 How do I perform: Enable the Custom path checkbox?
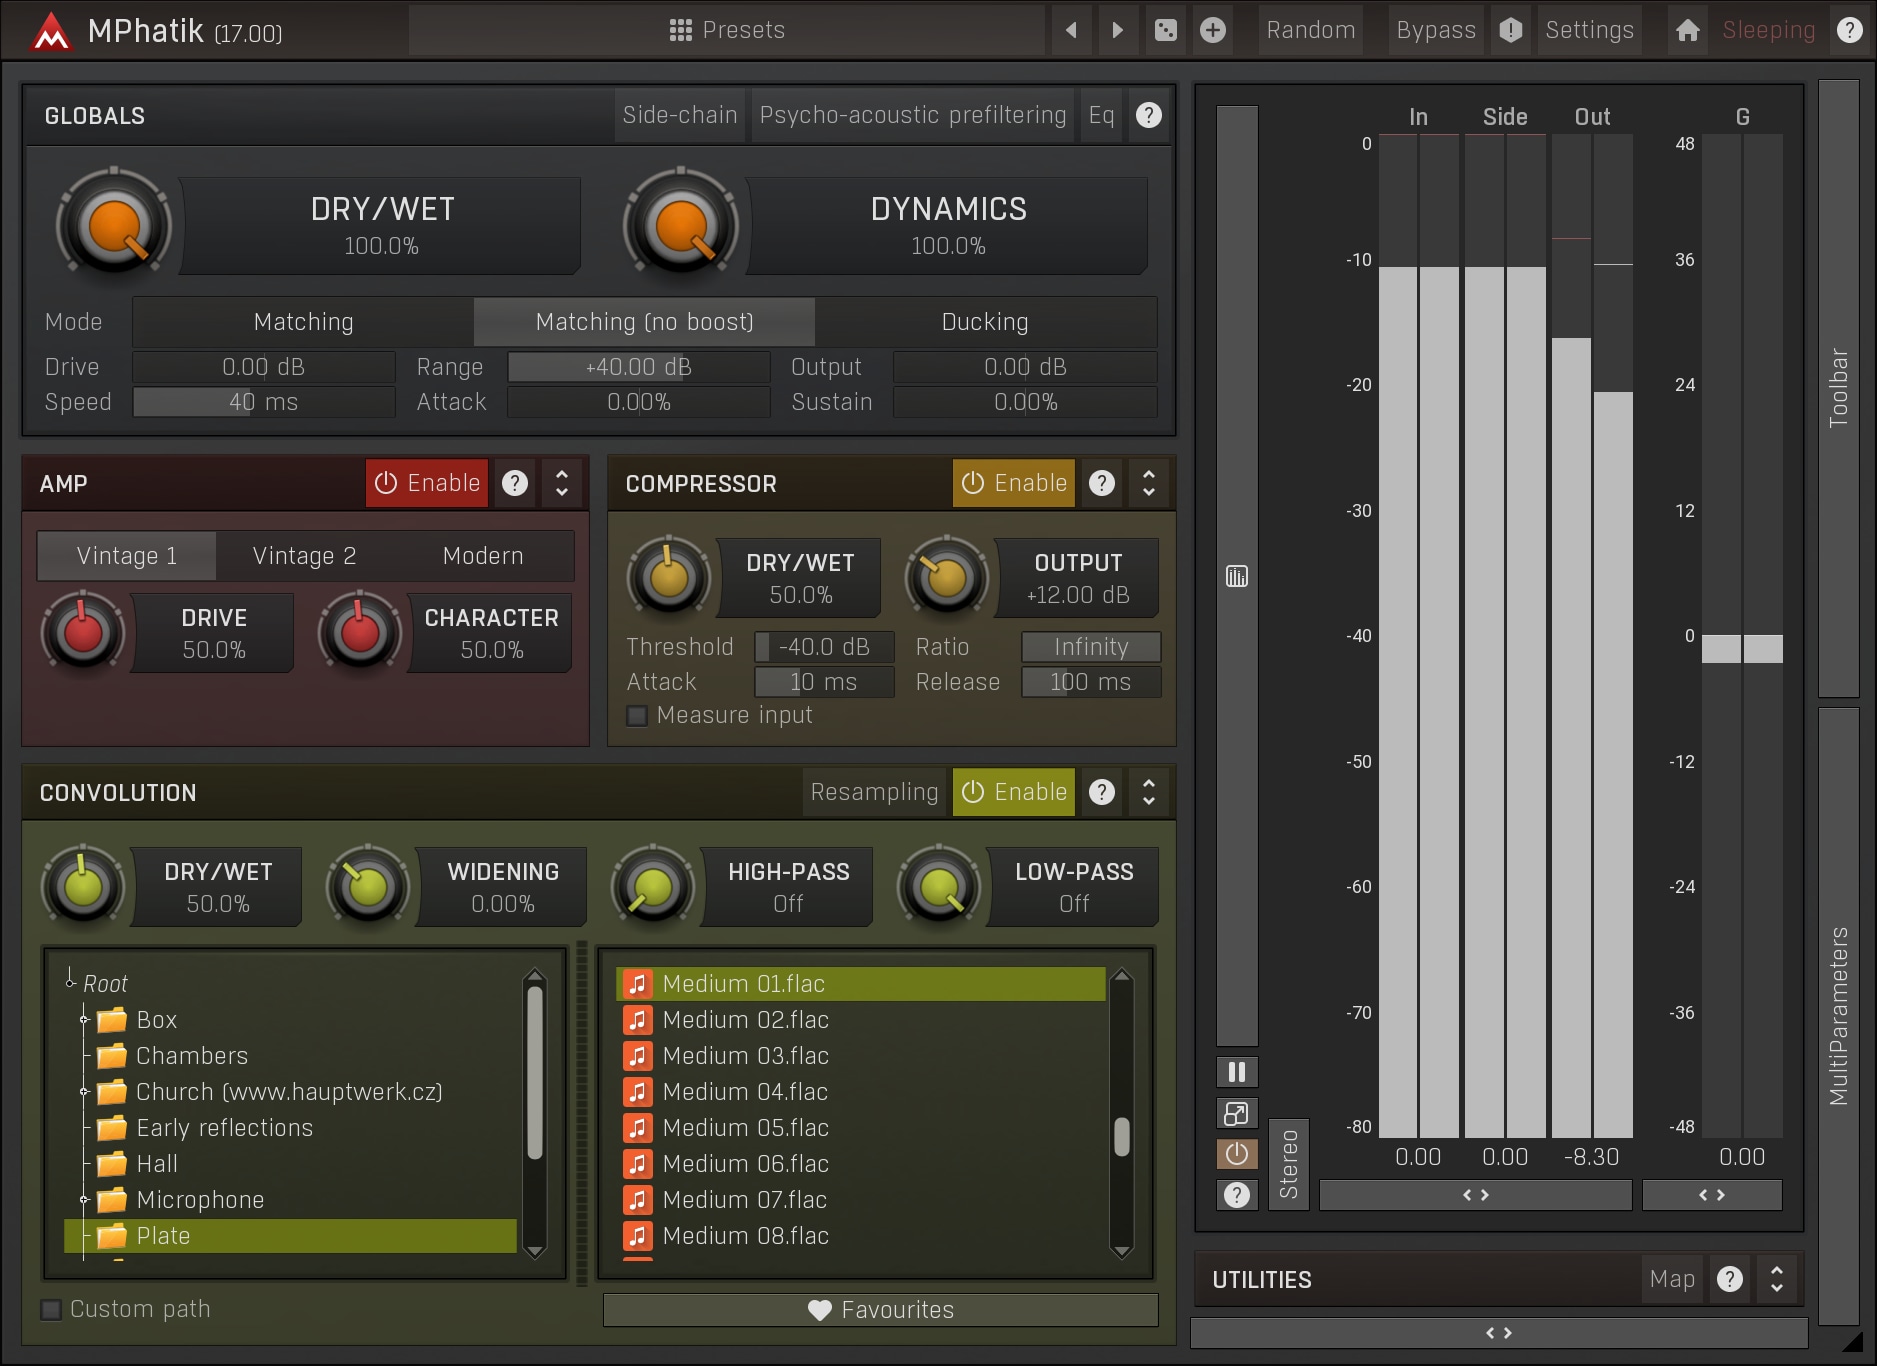point(51,1309)
